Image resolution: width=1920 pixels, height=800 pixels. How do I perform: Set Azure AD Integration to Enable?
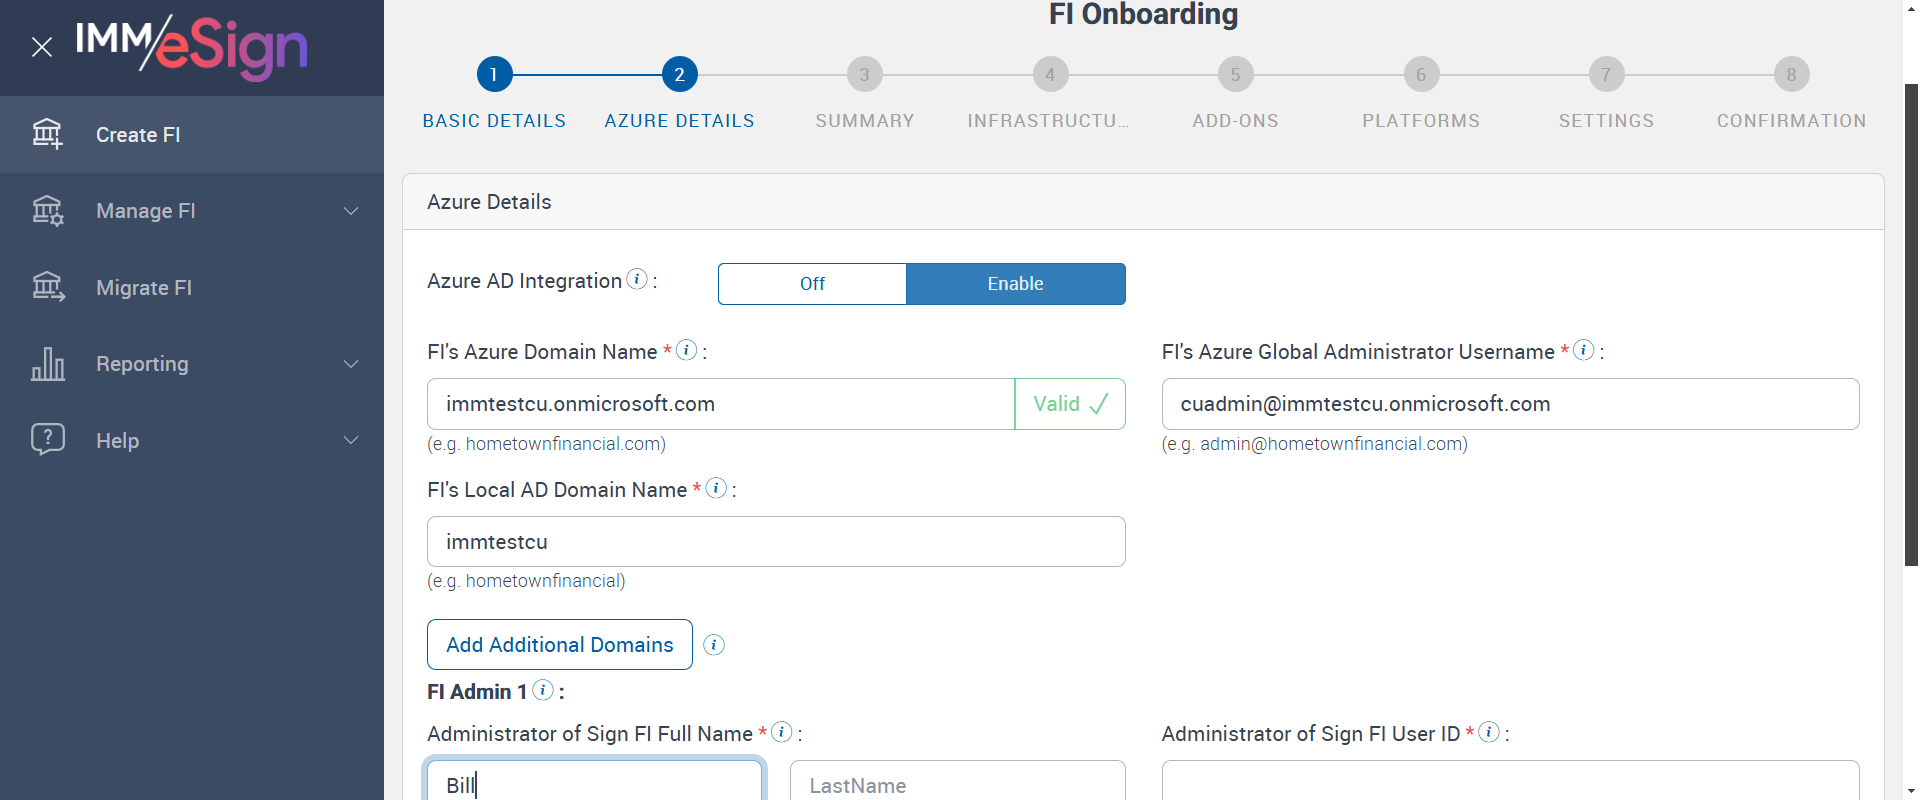point(1015,284)
